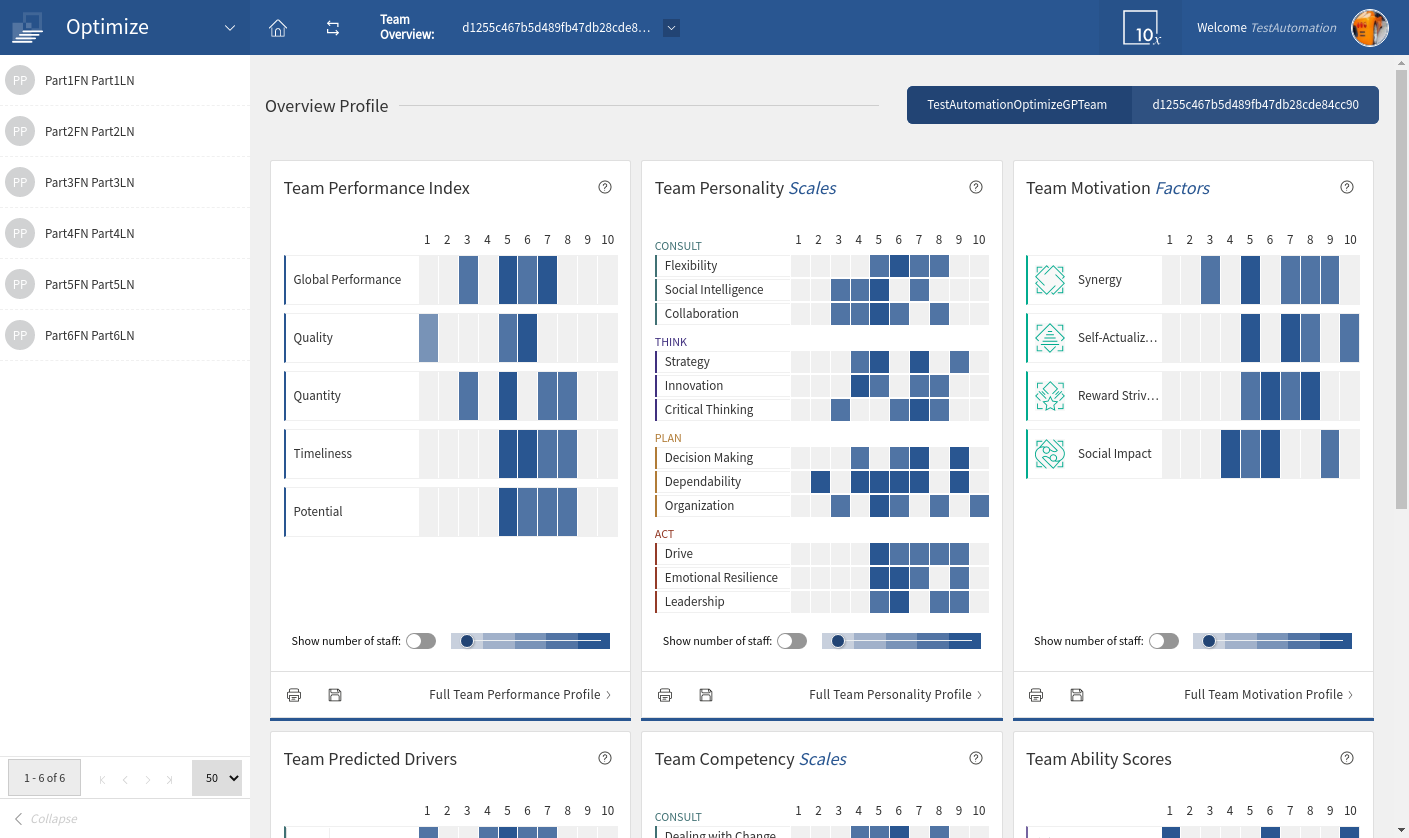Open the page size dropdown showing 50
1409x838 pixels.
(217, 778)
